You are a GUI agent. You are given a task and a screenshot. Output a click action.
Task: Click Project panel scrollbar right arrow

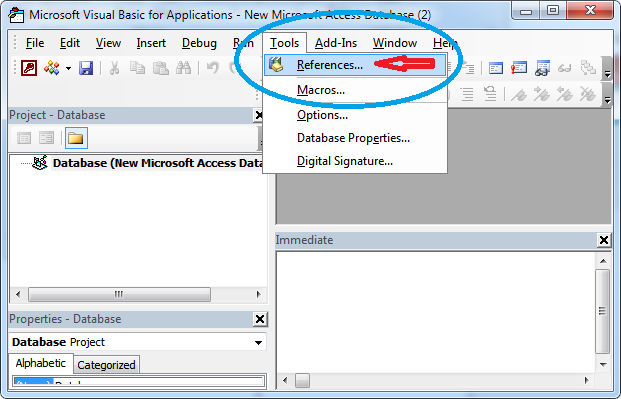point(259,294)
